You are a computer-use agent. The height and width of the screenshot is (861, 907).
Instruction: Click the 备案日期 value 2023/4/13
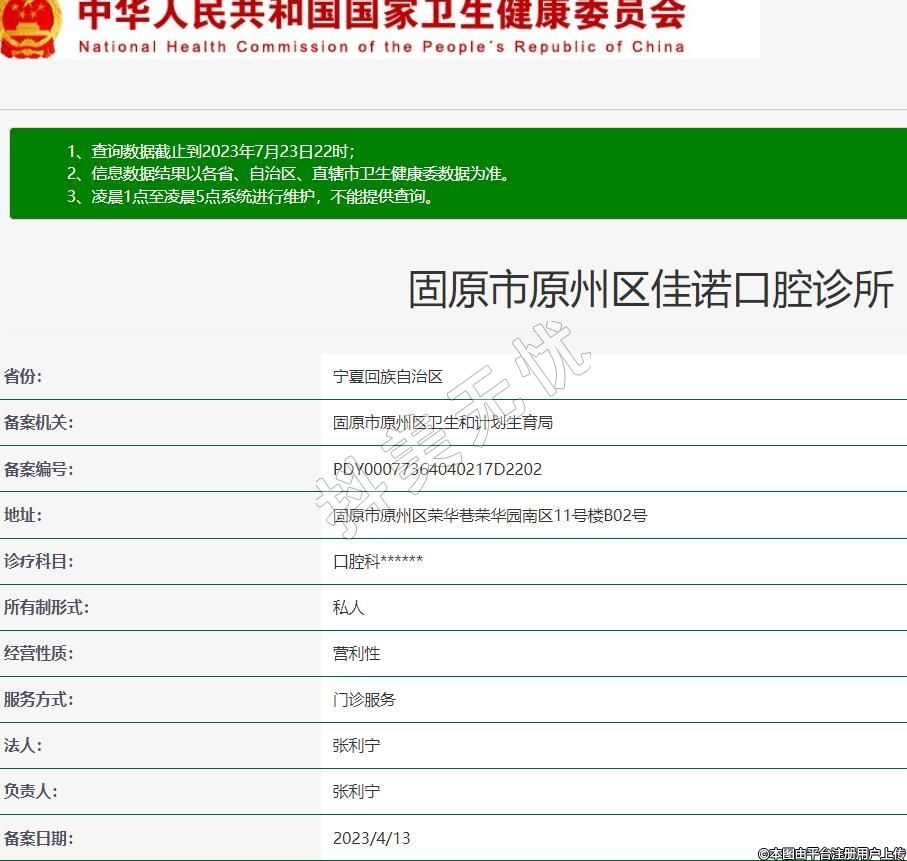(371, 838)
